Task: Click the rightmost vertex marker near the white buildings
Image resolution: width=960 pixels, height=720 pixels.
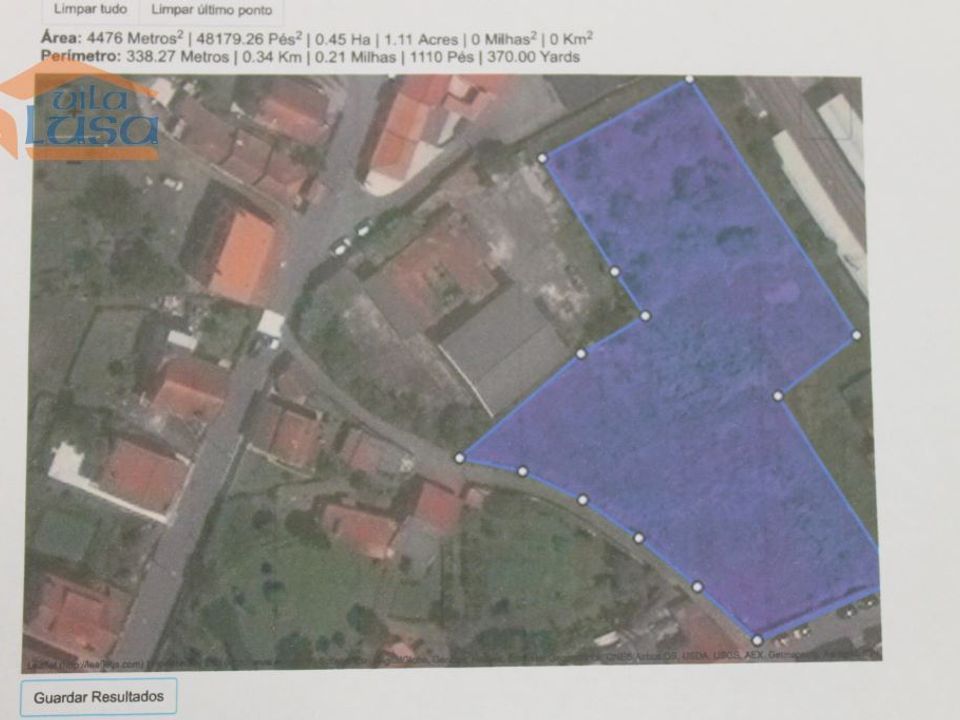Action: [857, 335]
